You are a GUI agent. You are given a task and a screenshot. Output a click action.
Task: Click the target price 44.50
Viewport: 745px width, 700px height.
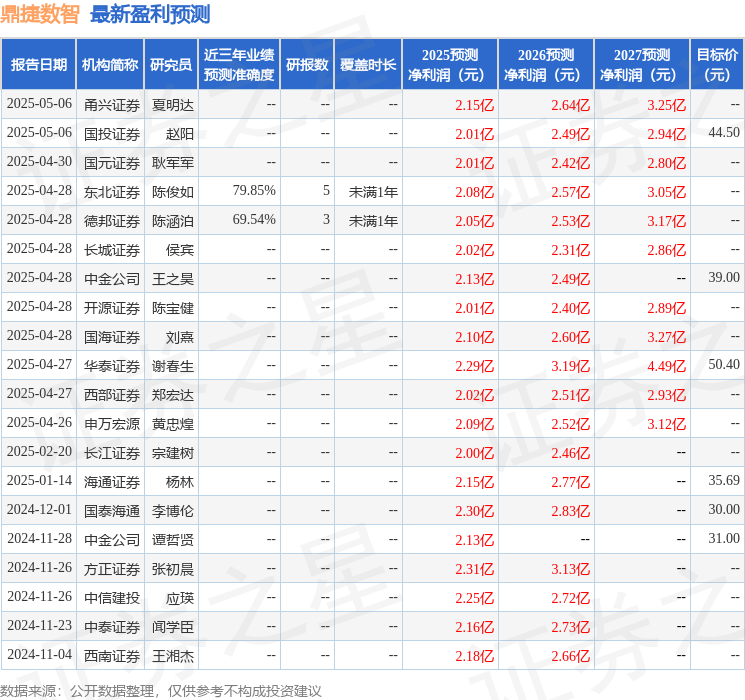(x=724, y=133)
